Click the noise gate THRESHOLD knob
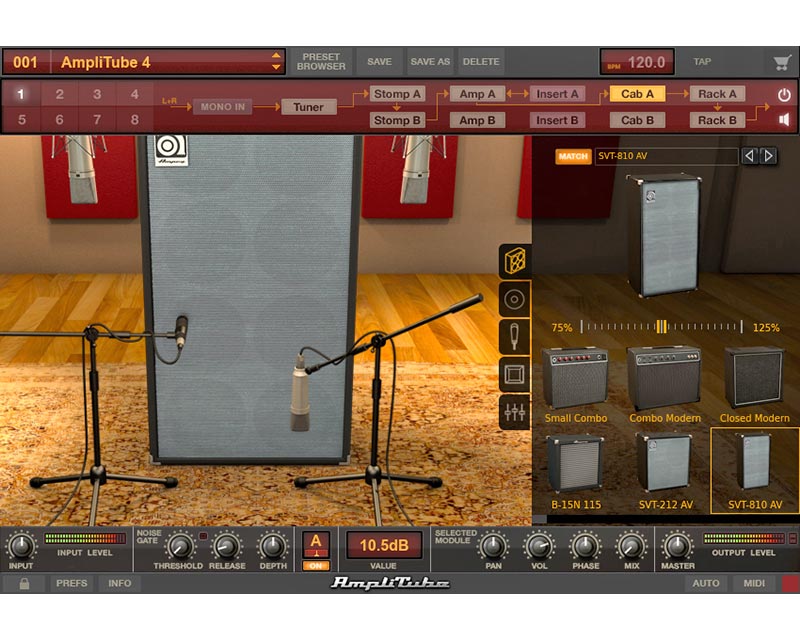Viewport: 800px width, 640px height. [180, 547]
